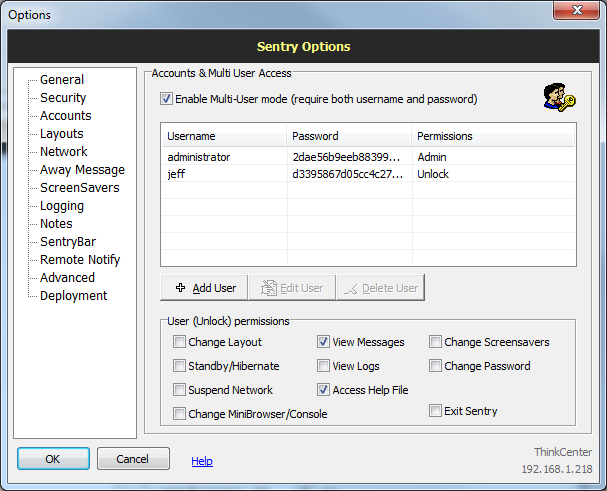Click password hash d3395867d05cc4c27...
This screenshot has height=491, width=607.
coord(348,174)
